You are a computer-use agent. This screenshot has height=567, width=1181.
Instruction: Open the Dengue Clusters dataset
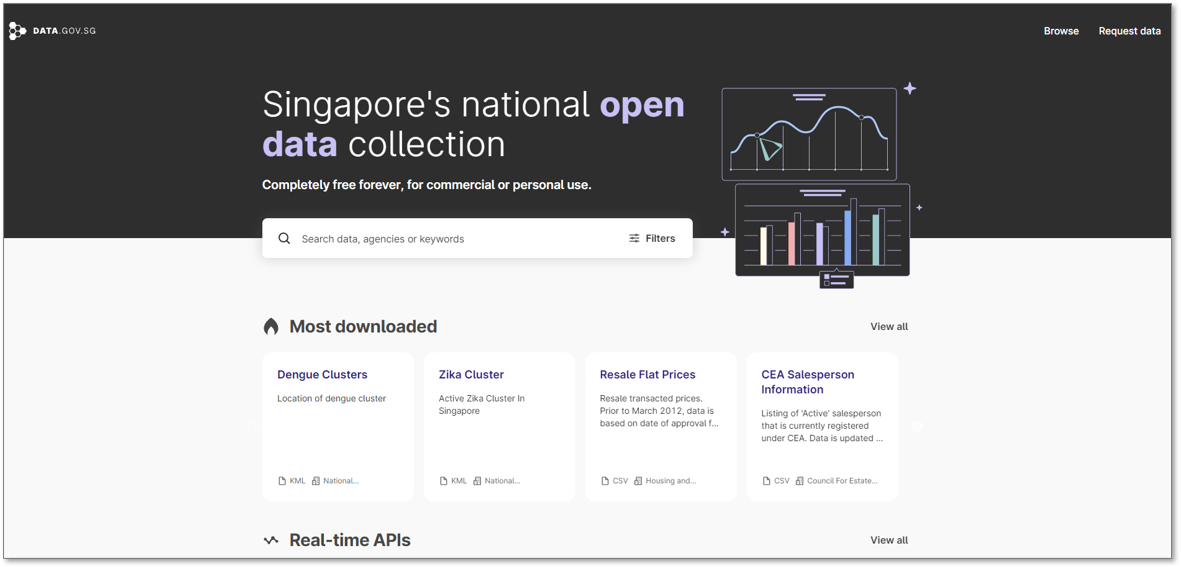322,374
